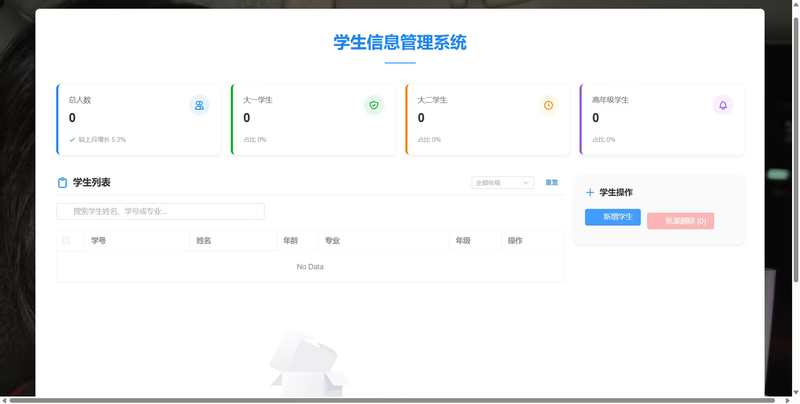Open the 全部年级 grade filter dropdown
Image resolution: width=800 pixels, height=404 pixels.
502,183
